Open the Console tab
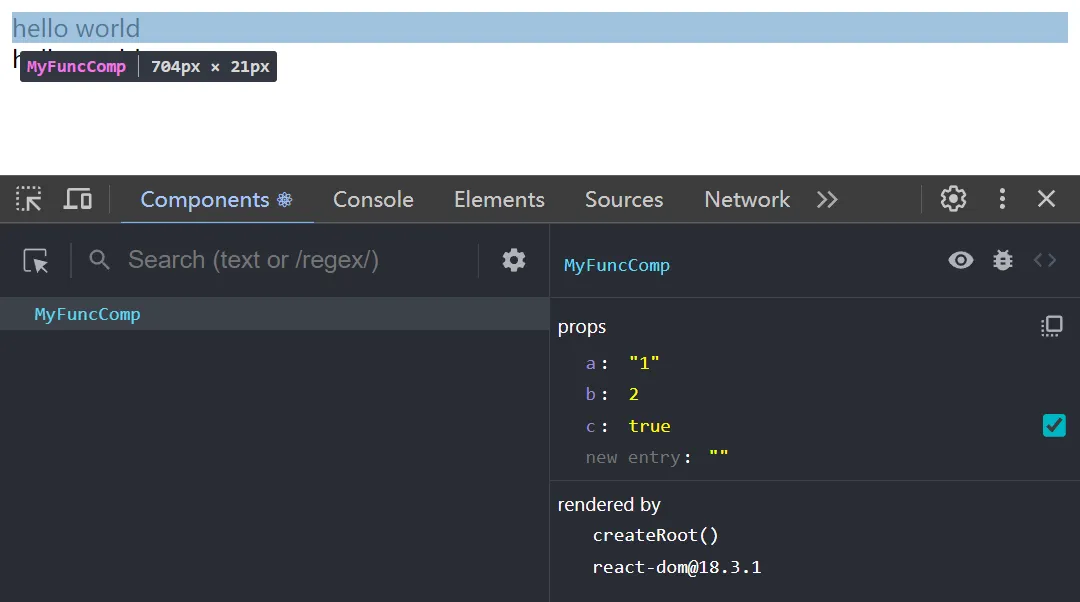Screen dimensions: 1080x602 373,199
